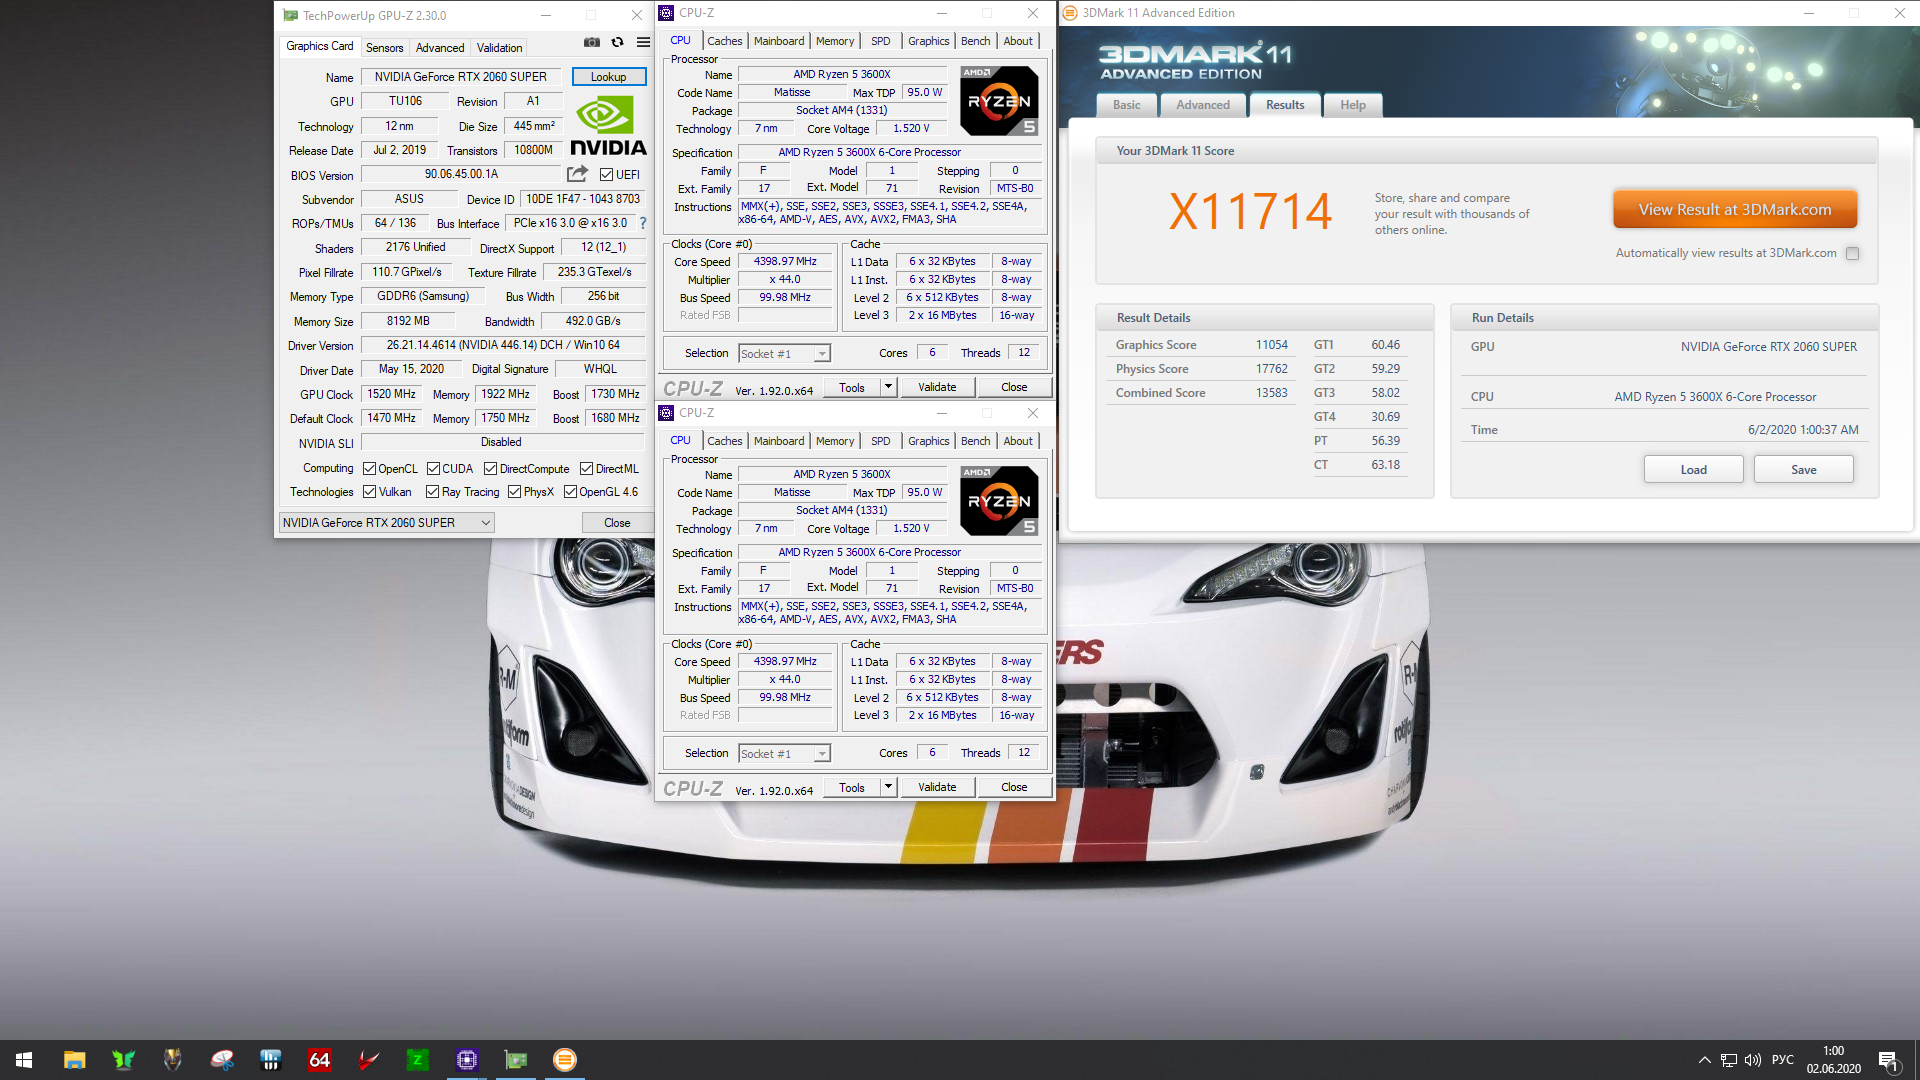The image size is (1920, 1080).
Task: Click the NVIDIA logo in GPU-Z
Action: tap(608, 126)
